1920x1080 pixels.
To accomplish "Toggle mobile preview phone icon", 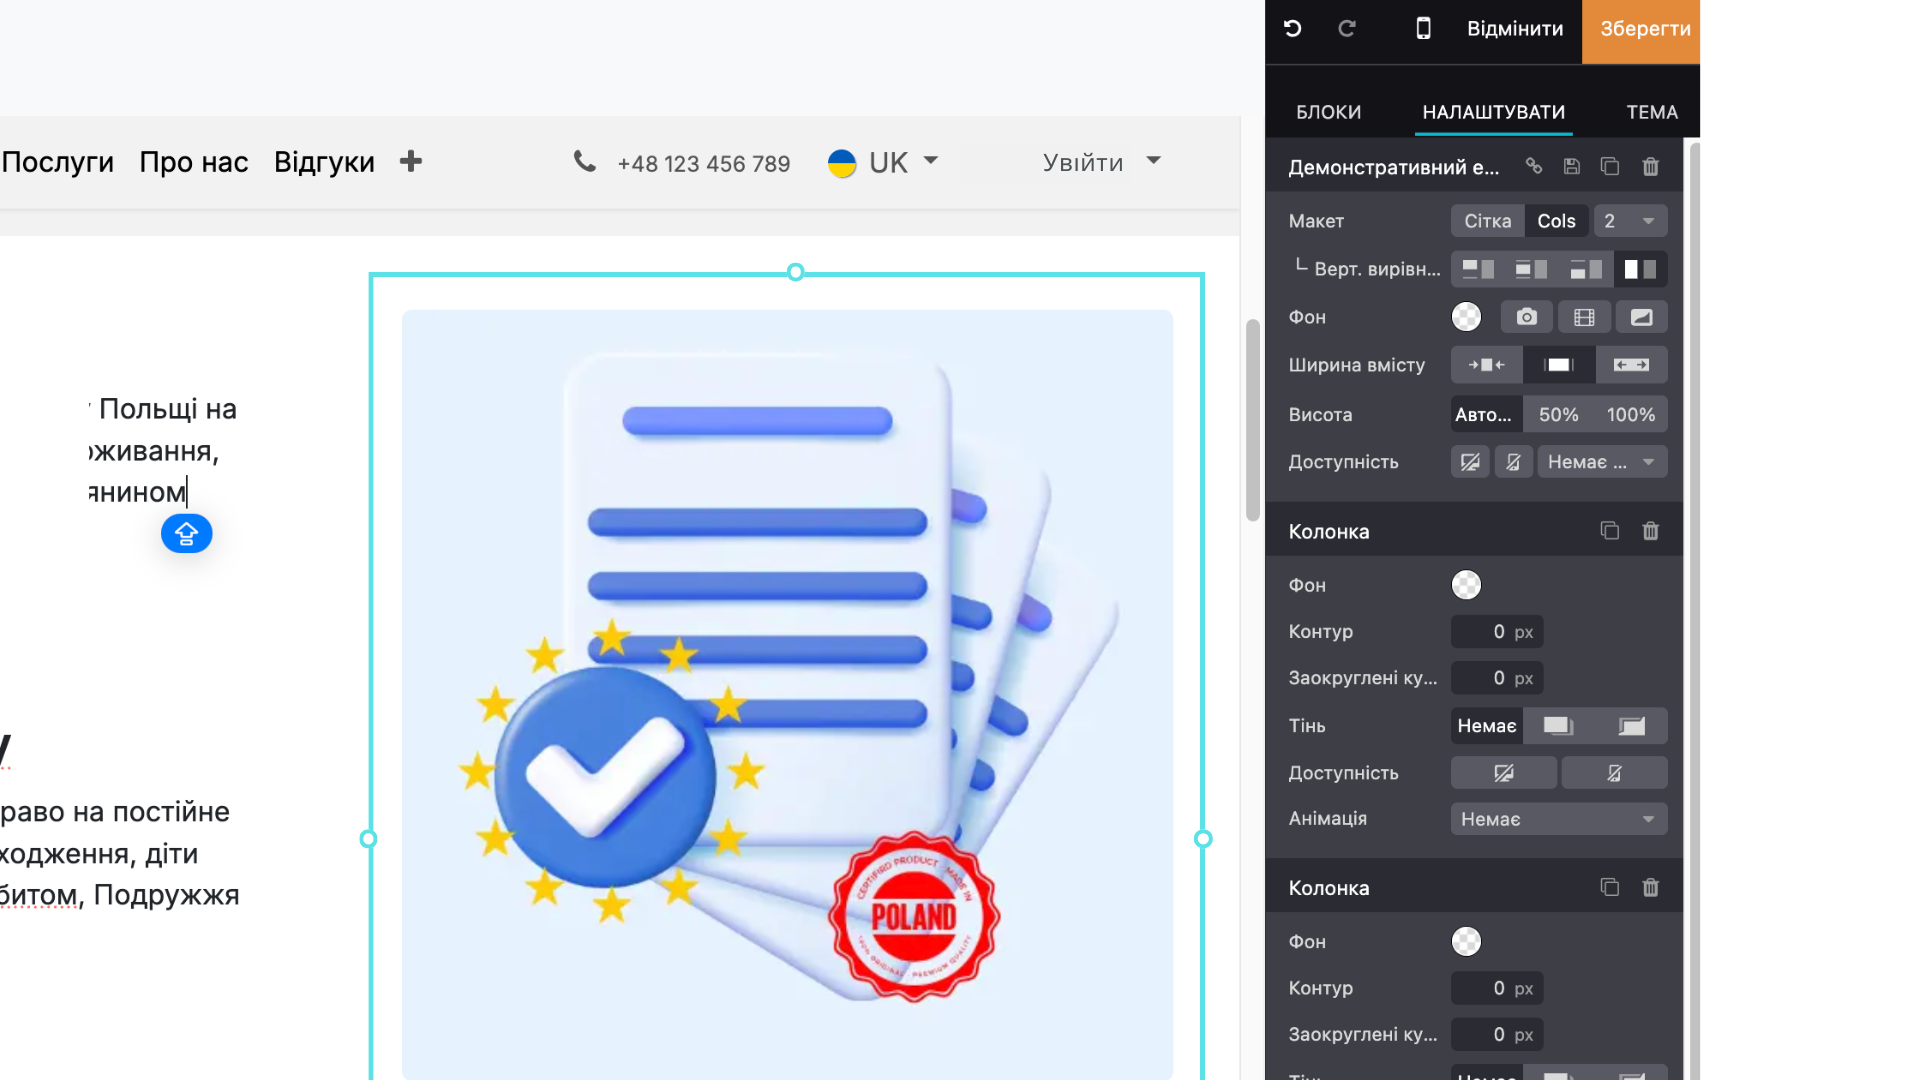I will pos(1423,28).
